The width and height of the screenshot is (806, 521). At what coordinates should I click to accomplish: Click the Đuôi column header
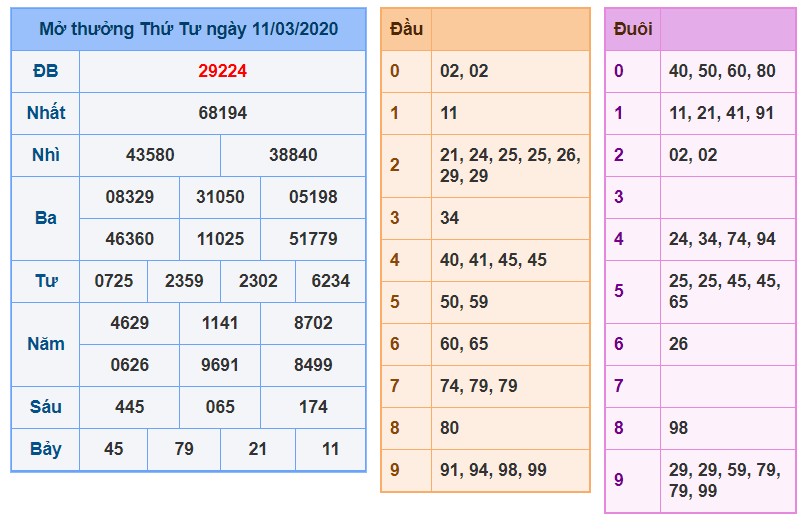point(632,29)
